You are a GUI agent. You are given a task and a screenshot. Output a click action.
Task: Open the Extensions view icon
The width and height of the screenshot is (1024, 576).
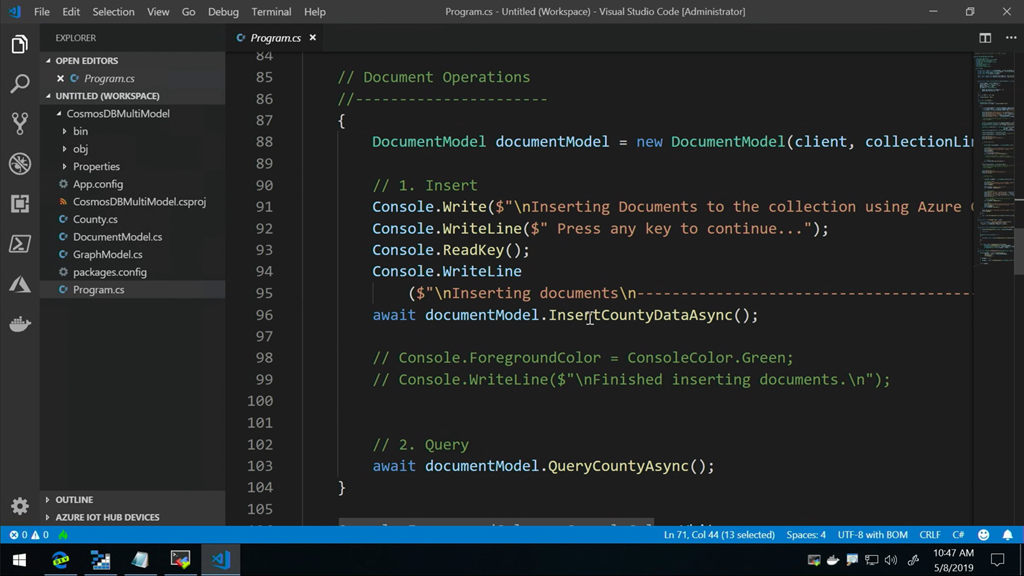(20, 204)
